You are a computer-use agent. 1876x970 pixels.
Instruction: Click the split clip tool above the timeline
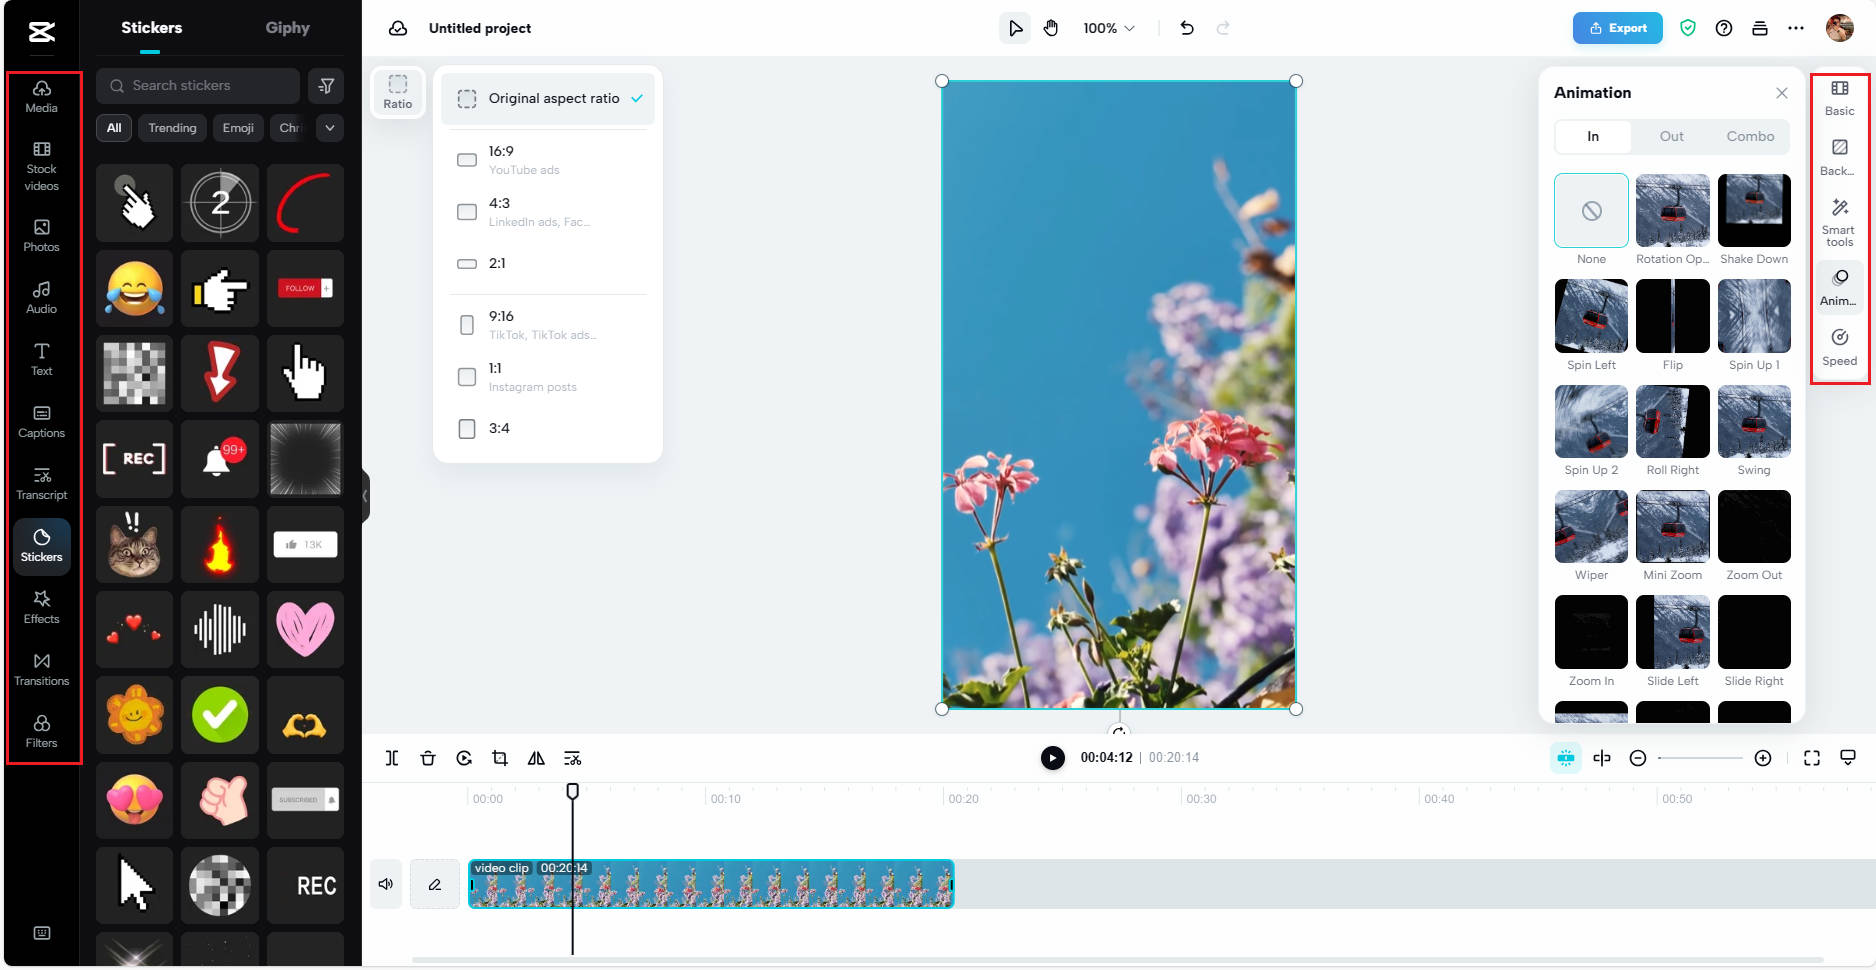pyautogui.click(x=392, y=758)
